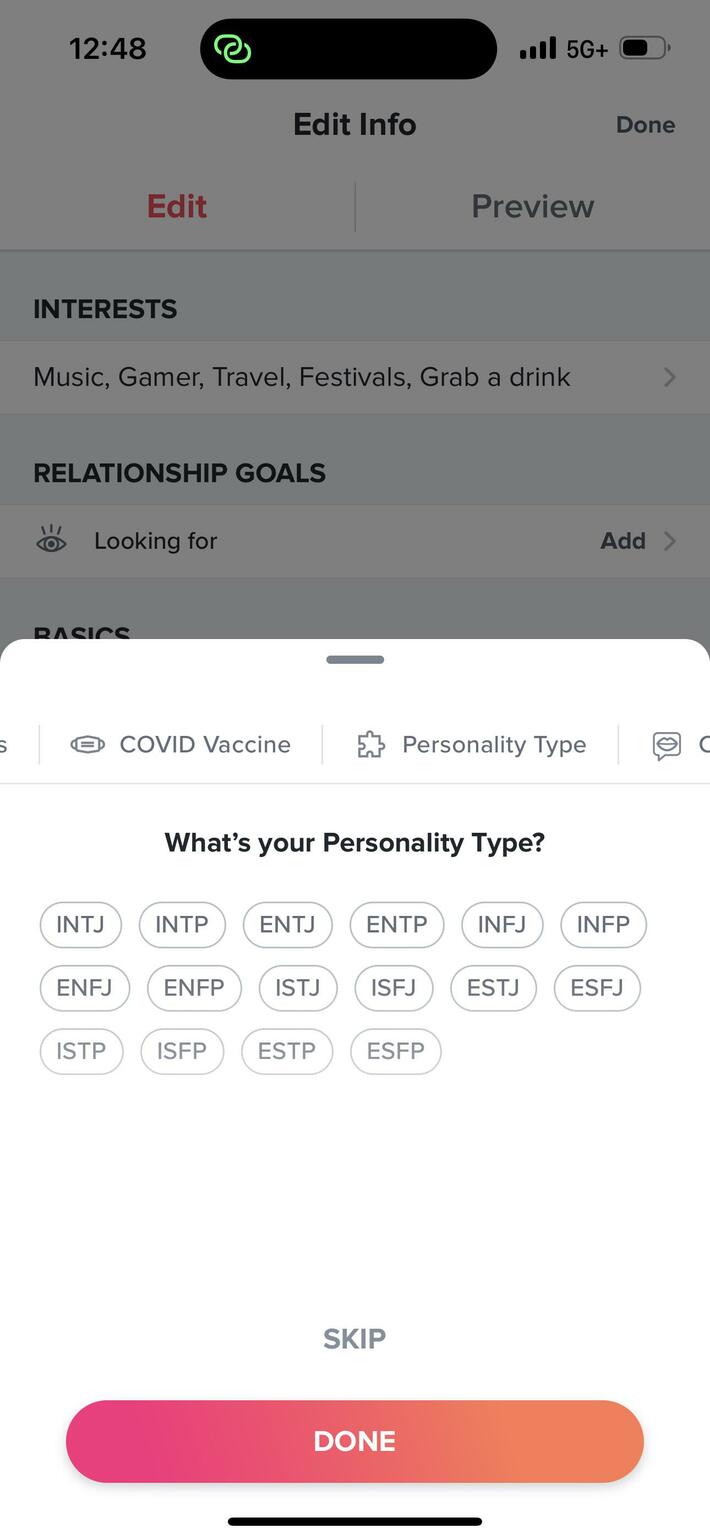Image resolution: width=710 pixels, height=1539 pixels.
Task: Tap the eye icon beside Looking for
Action: point(51,541)
